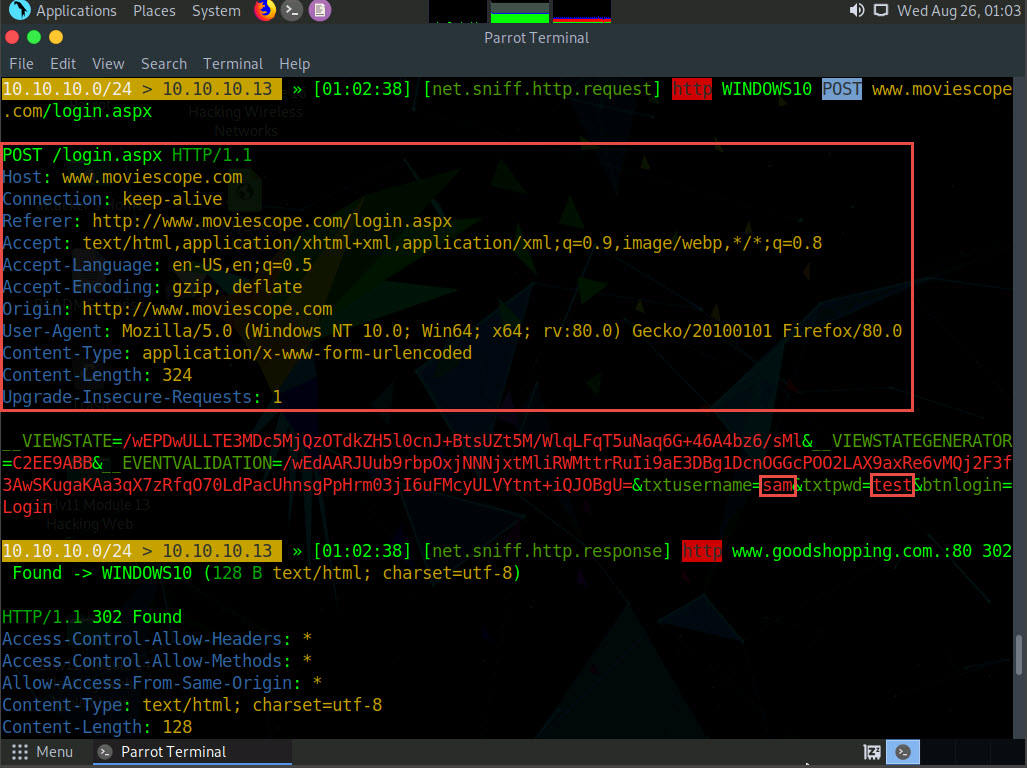
Task: Click the Parrot logo icon in the panel
Action: (19, 10)
